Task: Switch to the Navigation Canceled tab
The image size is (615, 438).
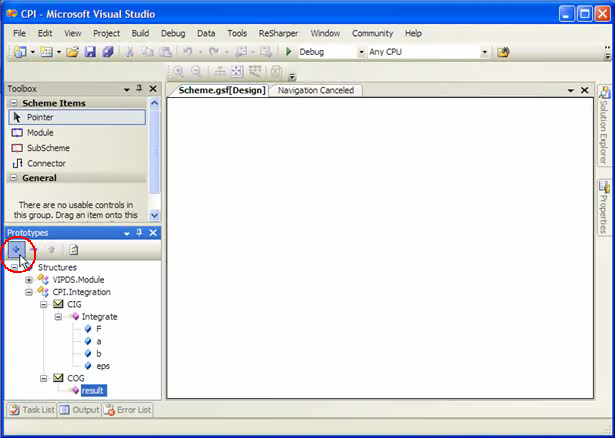Action: (x=315, y=90)
